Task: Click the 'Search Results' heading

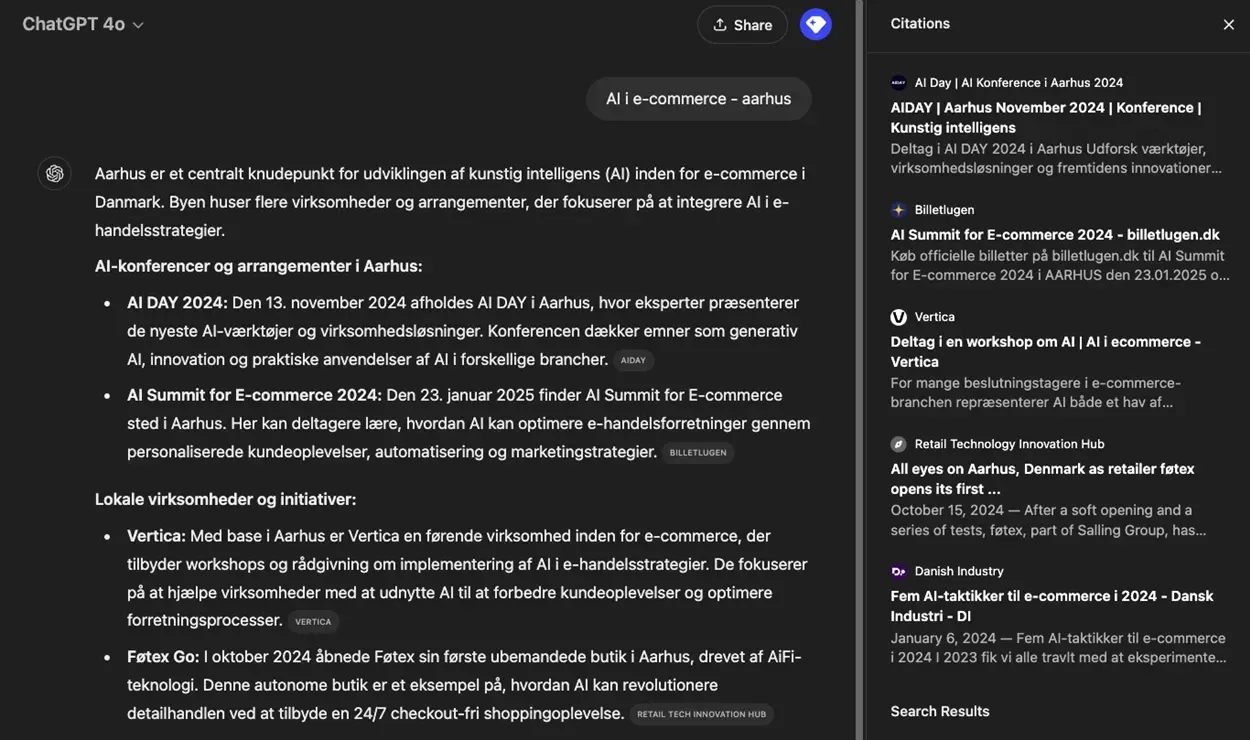Action: coord(940,711)
